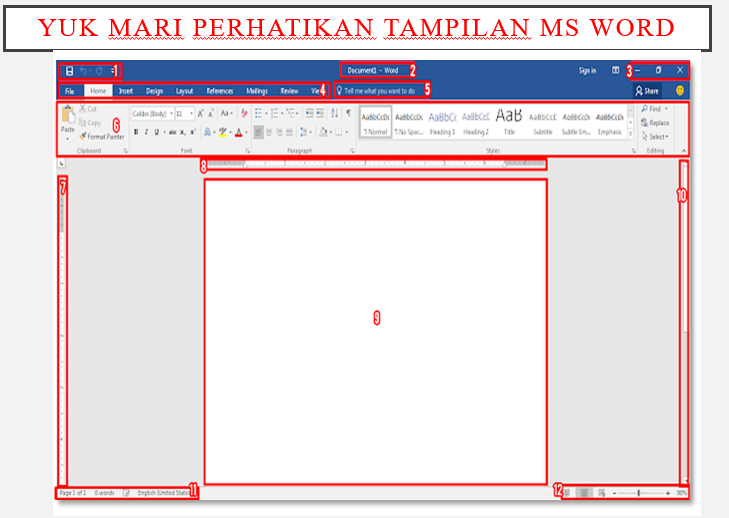
Task: Click the Save icon in Quick Access Toolbar
Action: click(69, 71)
